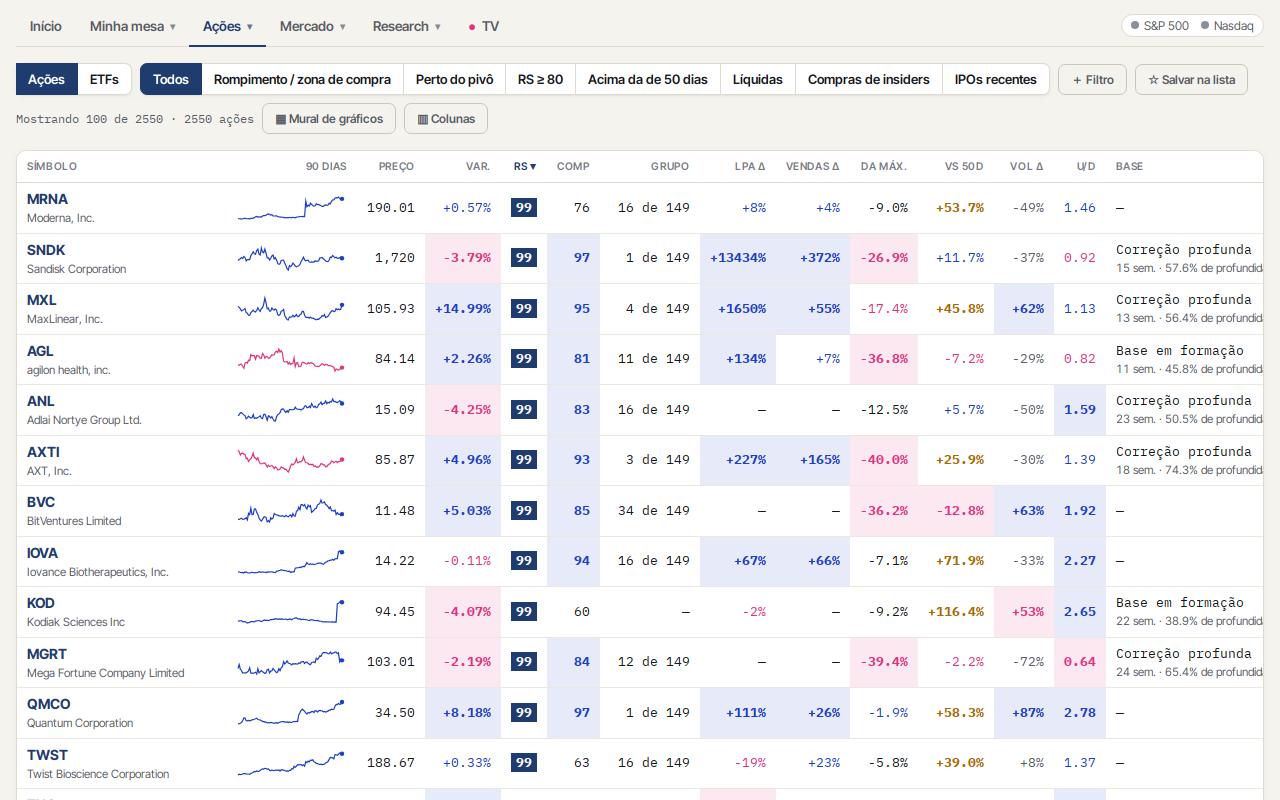Screen dimensions: 1280x800
Task: Select the Rompimento / zona de compra tab
Action: coord(302,80)
